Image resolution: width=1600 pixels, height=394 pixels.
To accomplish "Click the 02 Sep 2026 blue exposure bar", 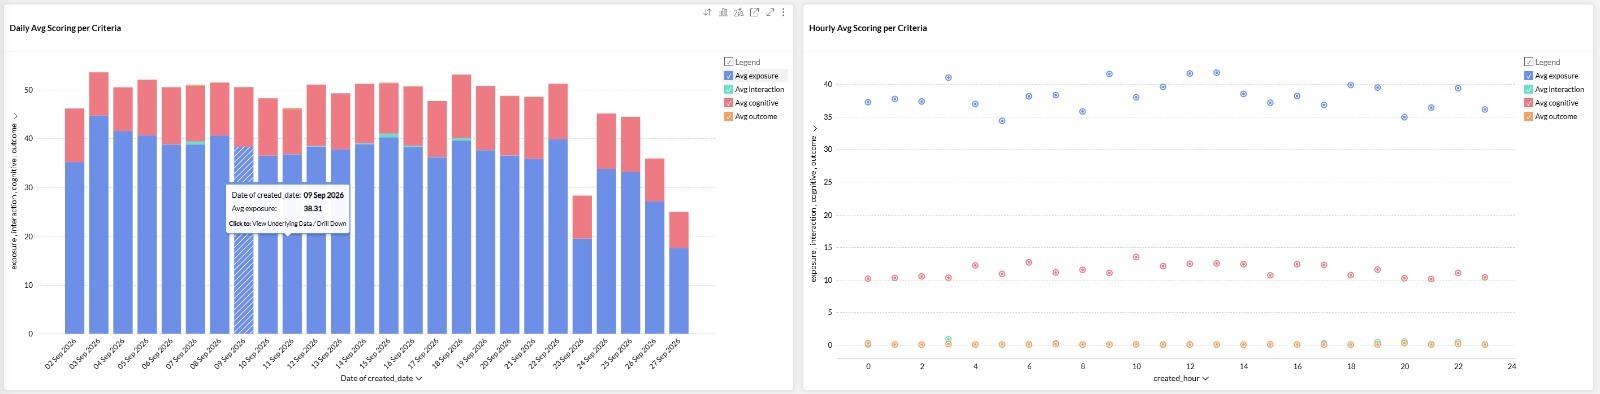I will [75, 247].
